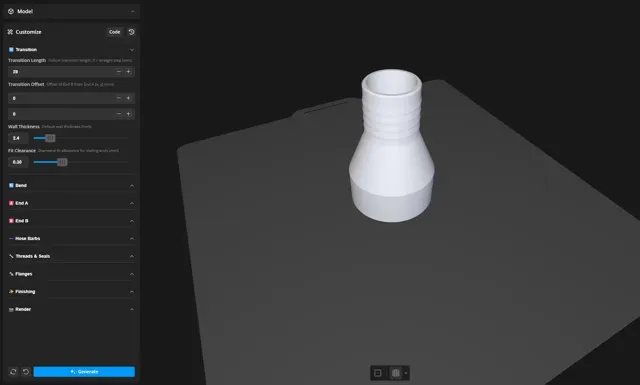Click the Code button
640x385 pixels.
[x=115, y=32]
